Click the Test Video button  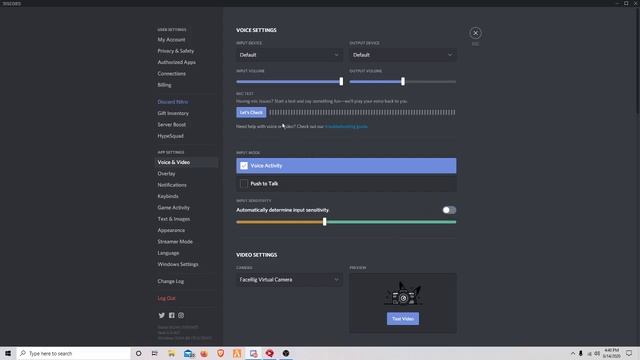(403, 319)
